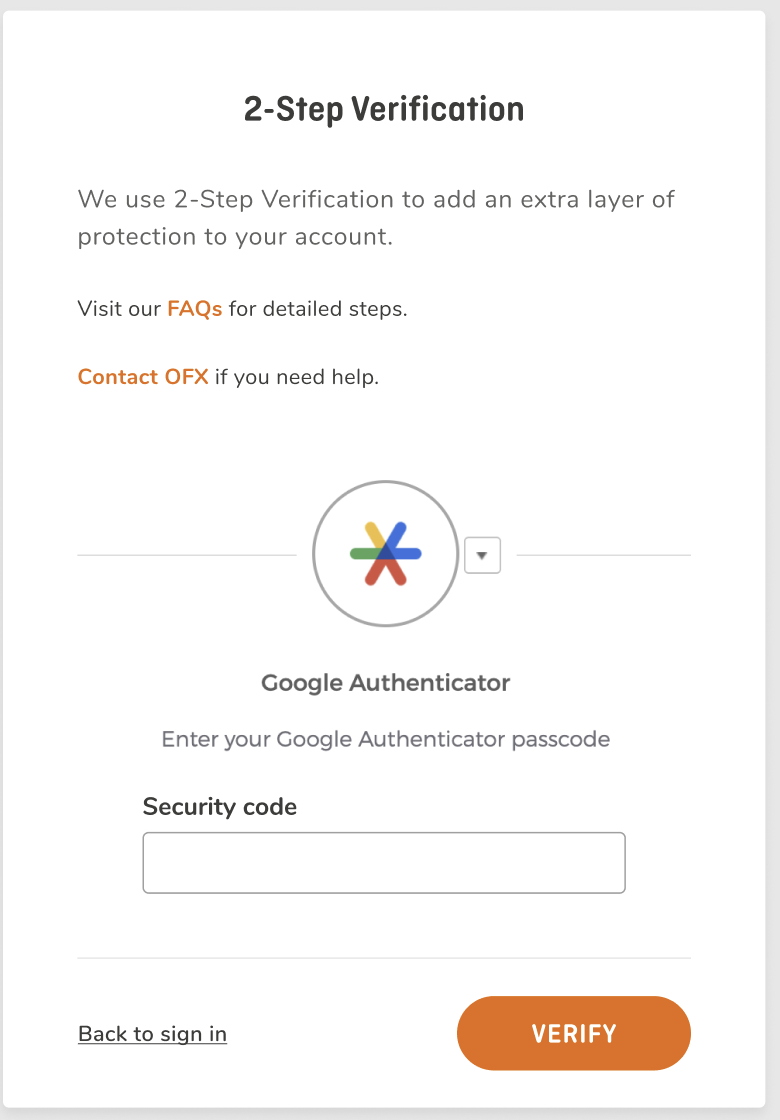This screenshot has width=780, height=1120.
Task: Click Enter your Google Authenticator passcode text
Action: point(385,740)
